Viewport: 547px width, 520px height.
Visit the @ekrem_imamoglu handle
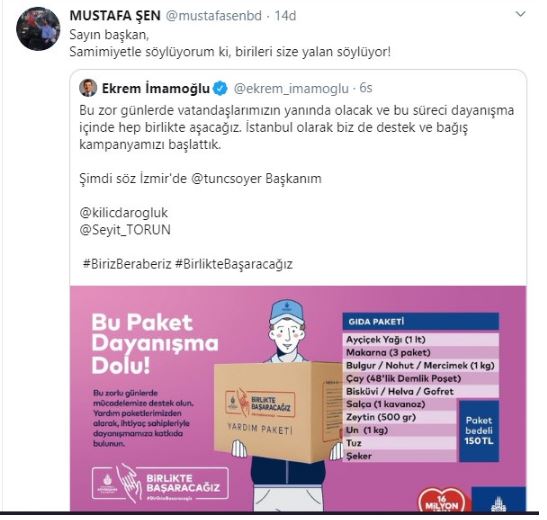pos(291,89)
